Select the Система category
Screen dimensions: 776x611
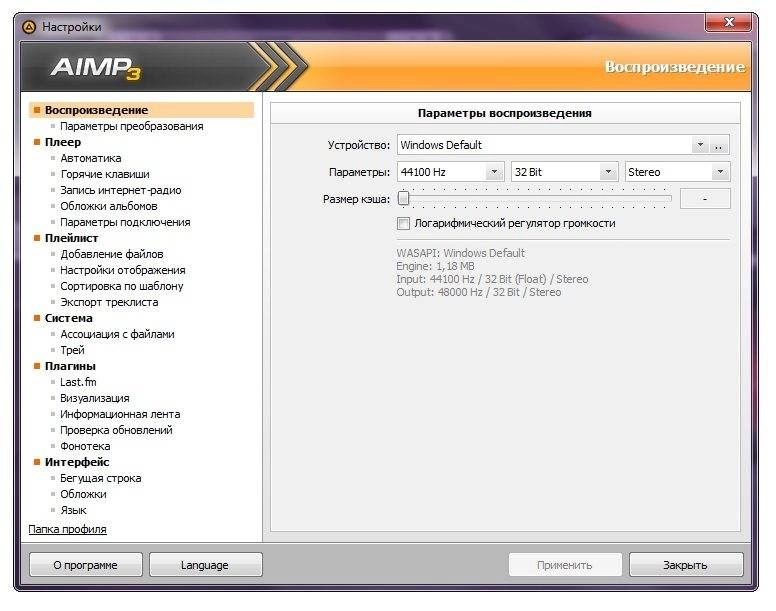click(x=69, y=318)
